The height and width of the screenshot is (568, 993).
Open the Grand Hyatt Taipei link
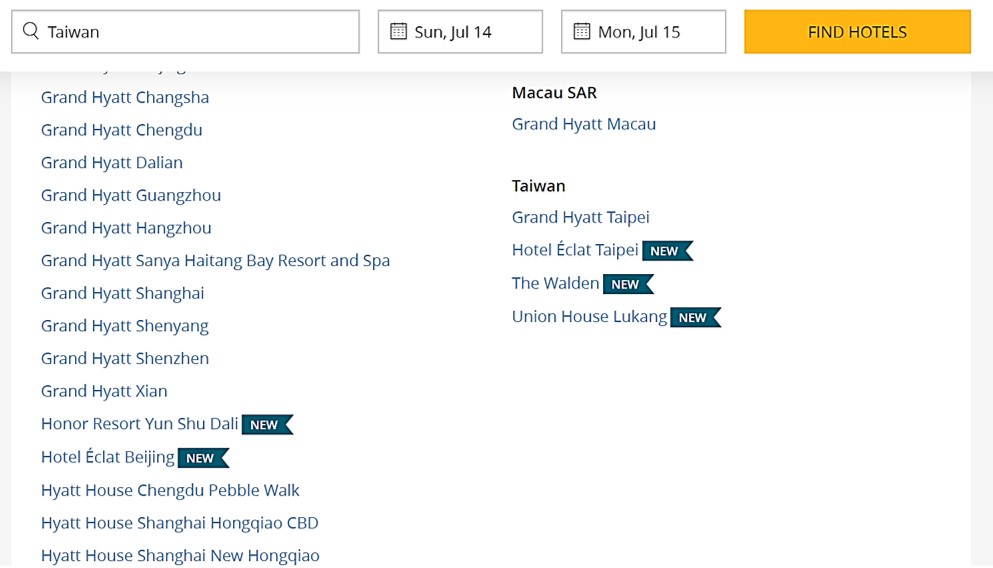pos(580,217)
